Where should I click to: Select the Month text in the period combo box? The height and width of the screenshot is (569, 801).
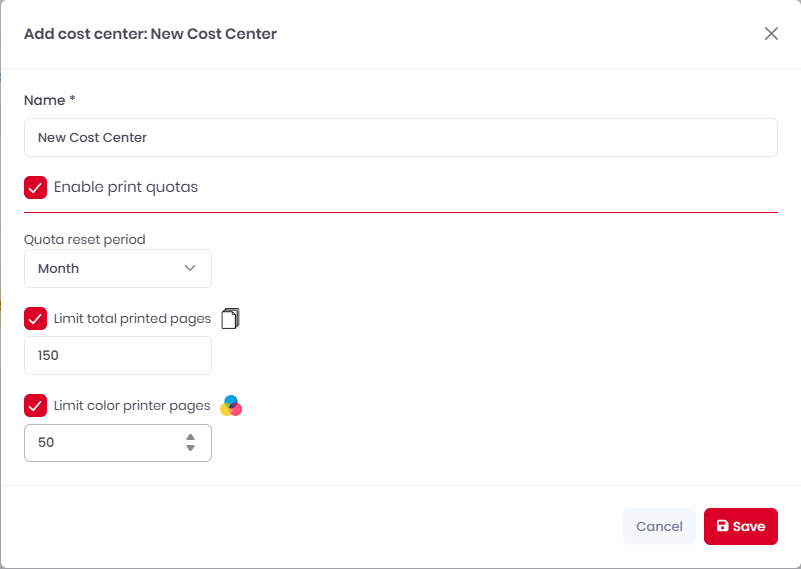58,268
